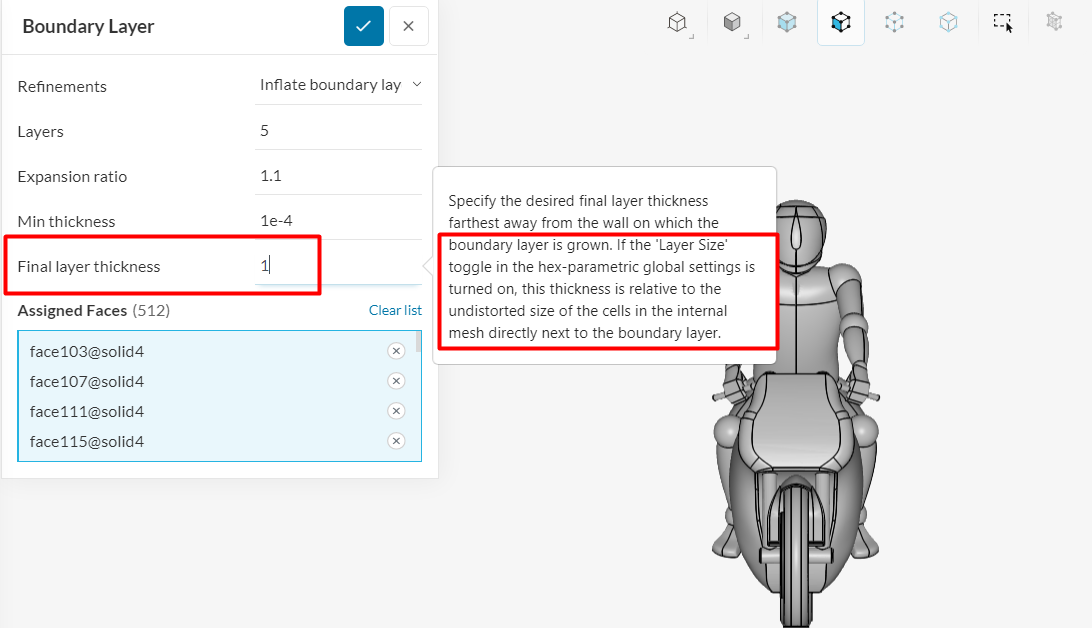
Task: Click the greyed-out mesh cube toolbar icon
Action: click(x=1054, y=22)
